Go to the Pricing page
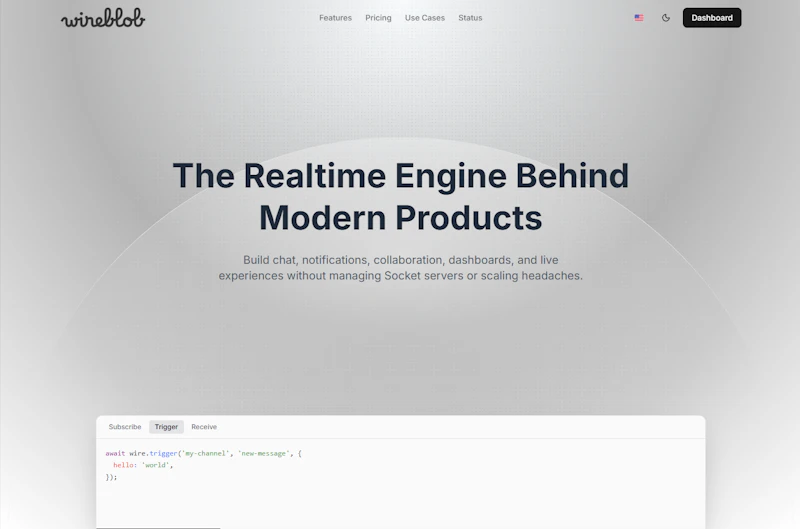The width and height of the screenshot is (800, 529). click(x=378, y=18)
